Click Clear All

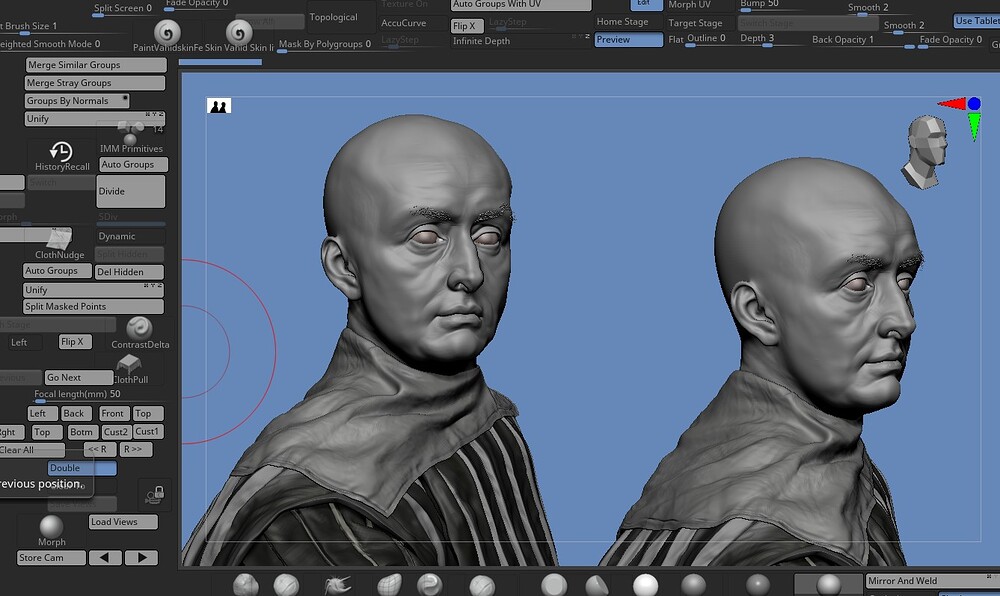[32, 450]
